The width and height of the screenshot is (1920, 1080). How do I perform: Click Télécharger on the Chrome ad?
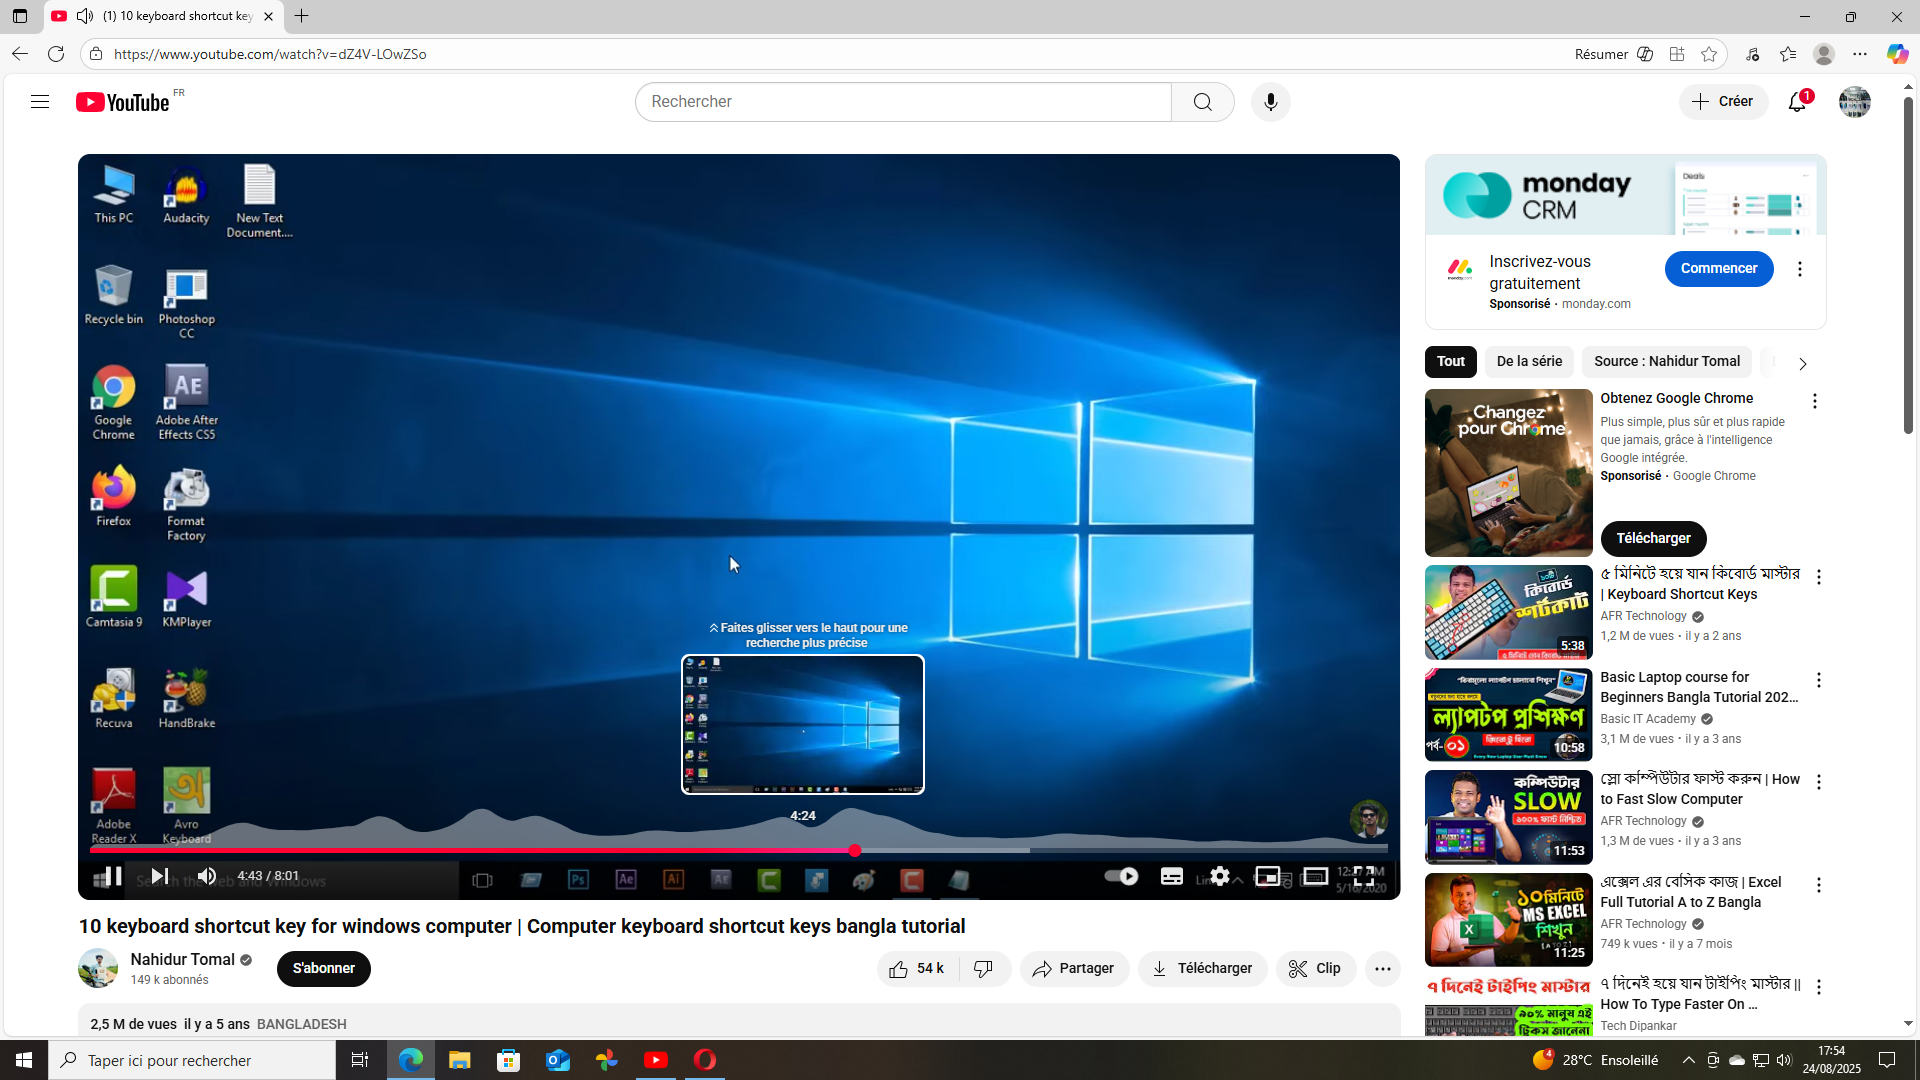tap(1653, 539)
